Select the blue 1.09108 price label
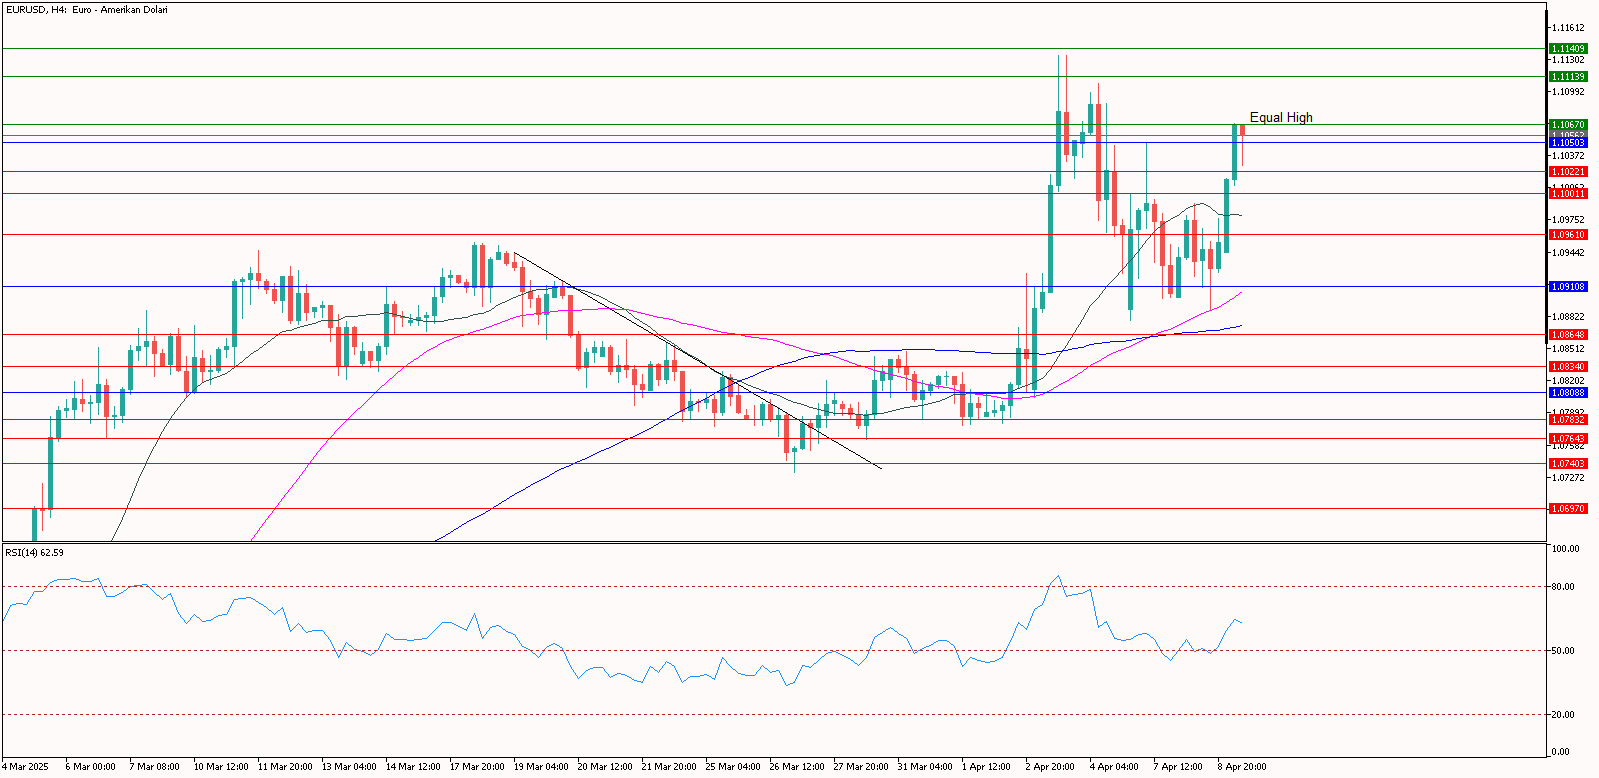This screenshot has height=778, width=1599. point(1567,287)
